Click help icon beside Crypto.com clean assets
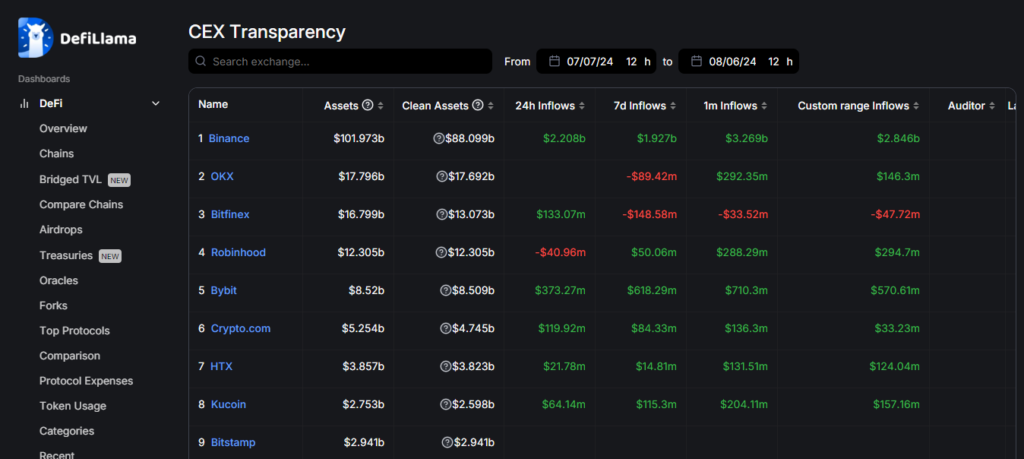The image size is (1024, 459). tap(445, 328)
